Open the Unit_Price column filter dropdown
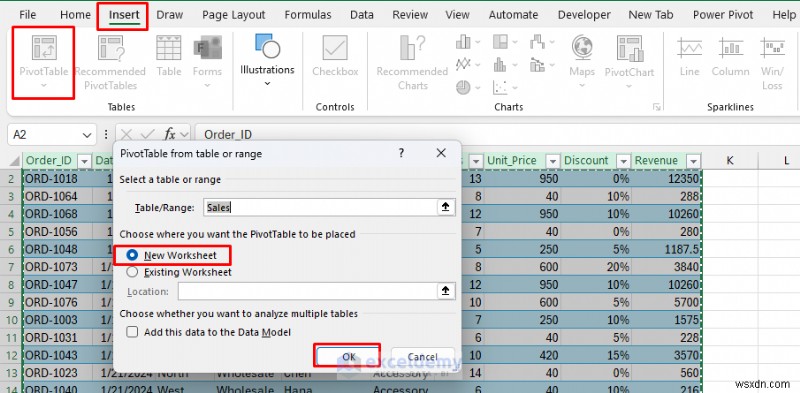The height and width of the screenshot is (393, 800). pyautogui.click(x=552, y=161)
